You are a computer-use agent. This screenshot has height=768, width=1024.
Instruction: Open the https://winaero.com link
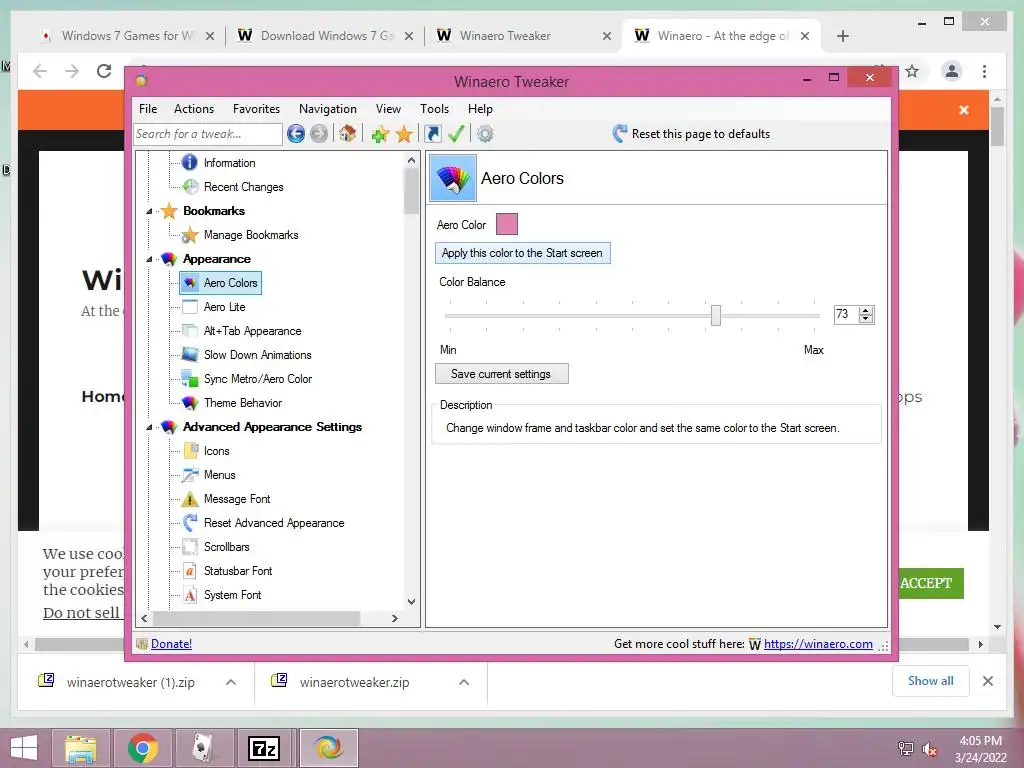pos(818,644)
